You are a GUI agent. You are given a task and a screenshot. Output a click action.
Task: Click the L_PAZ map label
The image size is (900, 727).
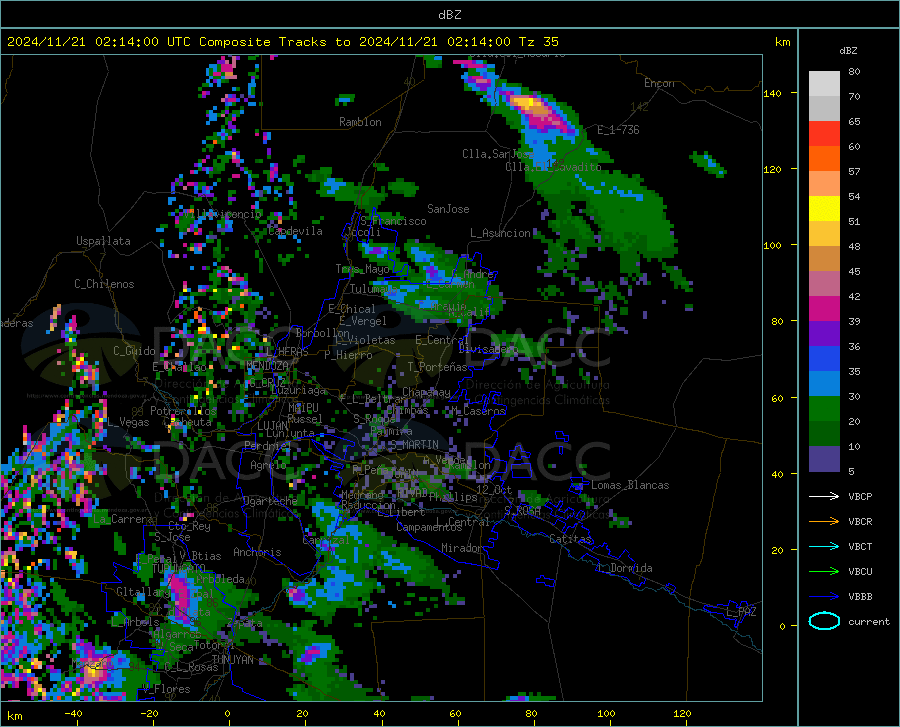(741, 612)
